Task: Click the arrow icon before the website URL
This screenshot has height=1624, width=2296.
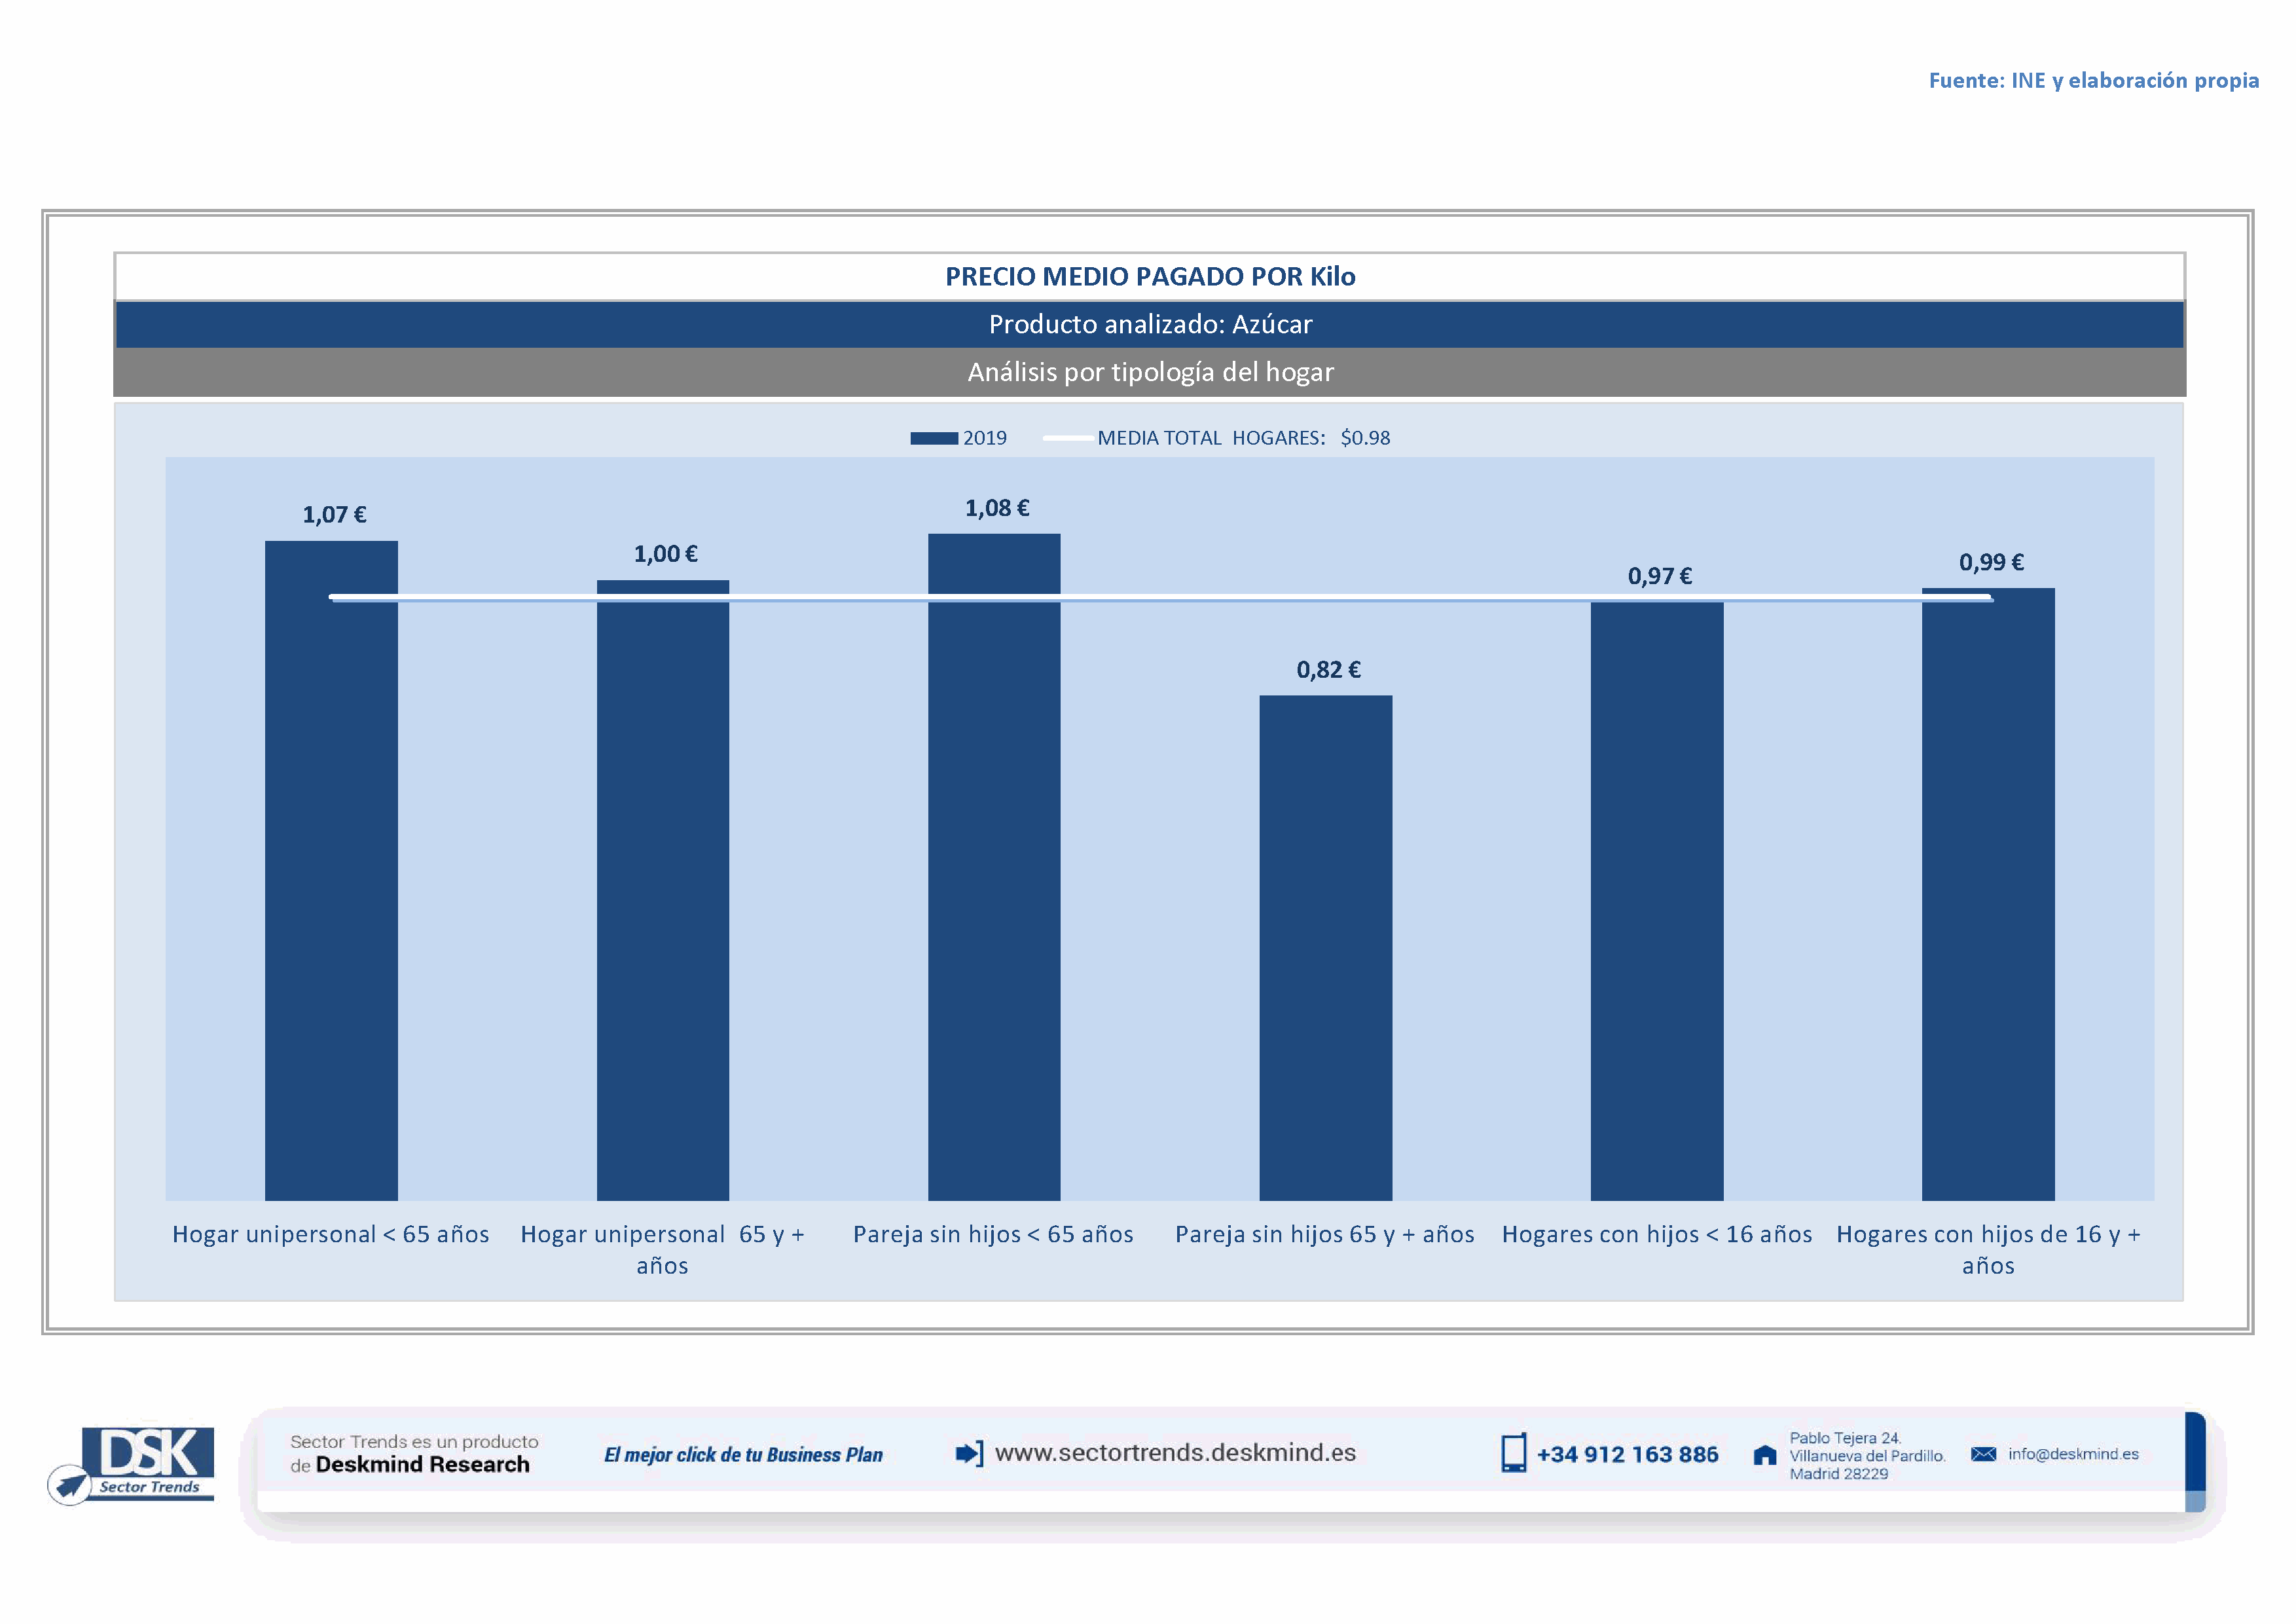Action: [968, 1453]
